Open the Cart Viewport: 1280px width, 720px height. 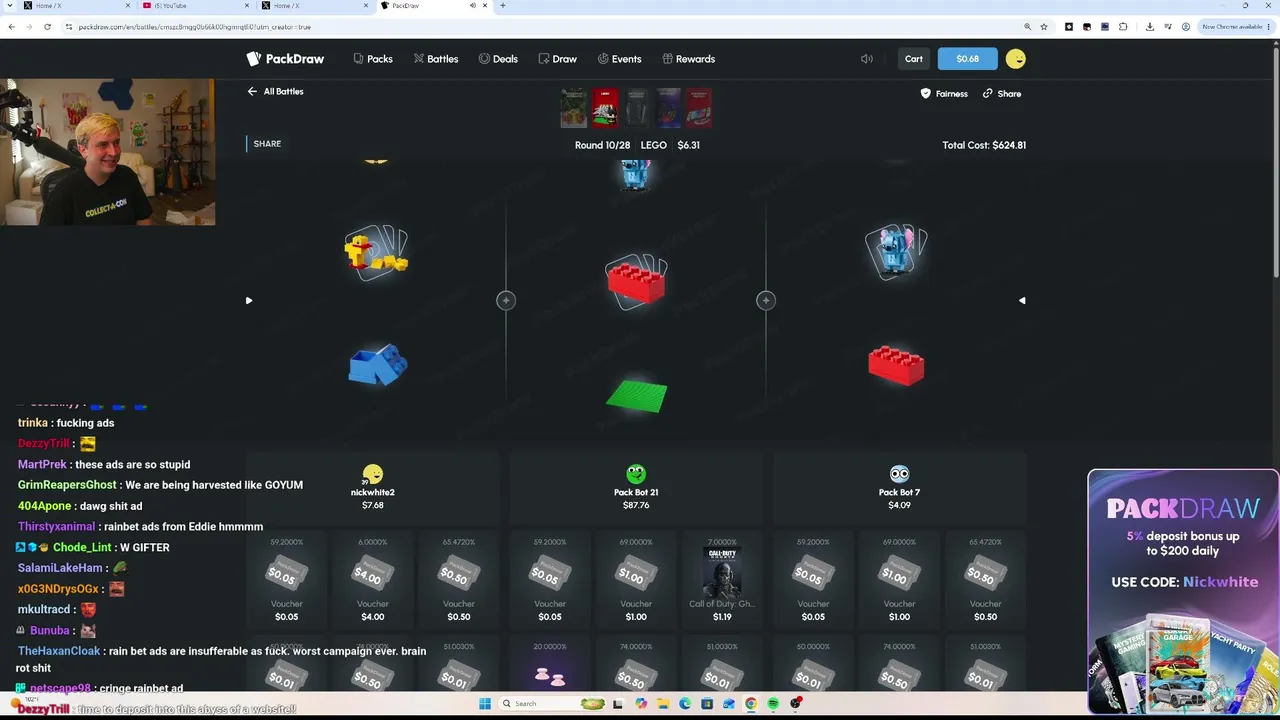click(x=914, y=59)
